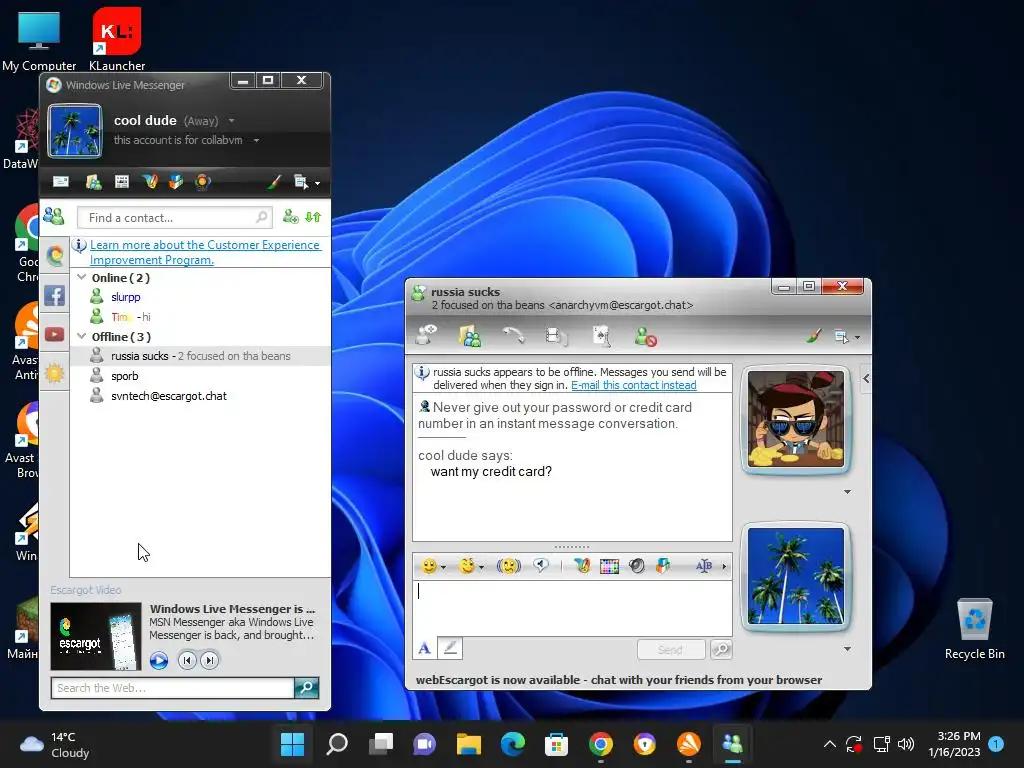1024x768 pixels.
Task: Click E-mail this contact instead link
Action: coord(633,385)
